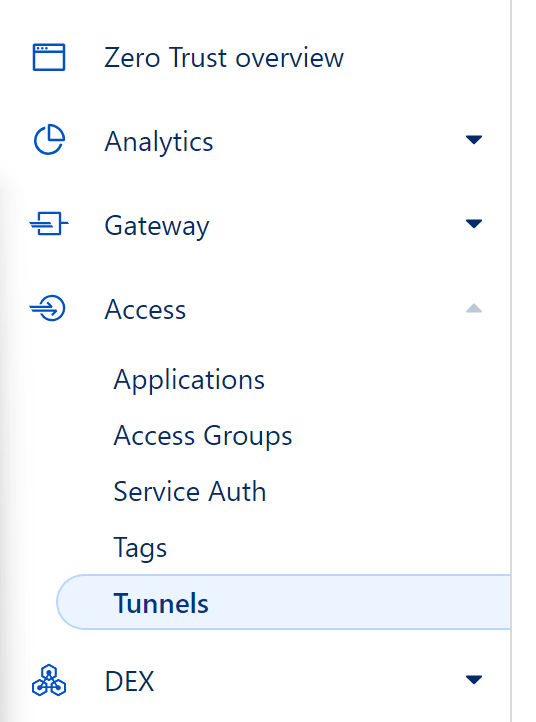Navigate to Tags under Access
536x722 pixels.
[140, 548]
